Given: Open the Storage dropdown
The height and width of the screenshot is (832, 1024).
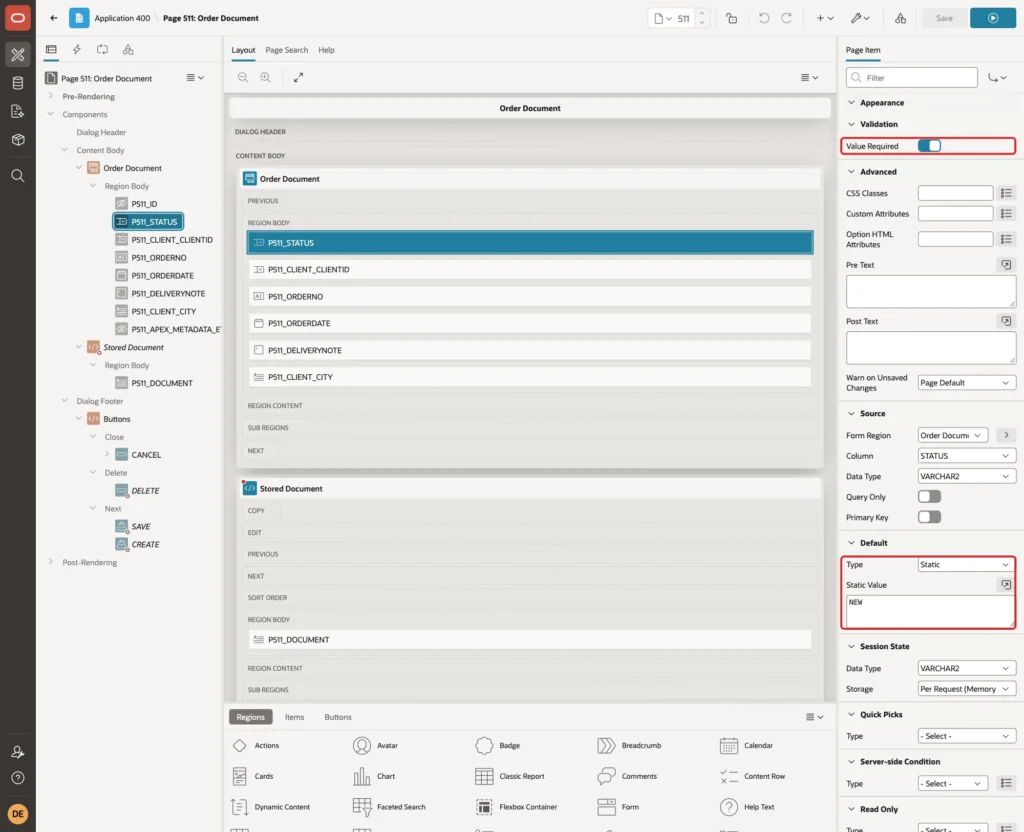Looking at the screenshot, I should pyautogui.click(x=966, y=688).
